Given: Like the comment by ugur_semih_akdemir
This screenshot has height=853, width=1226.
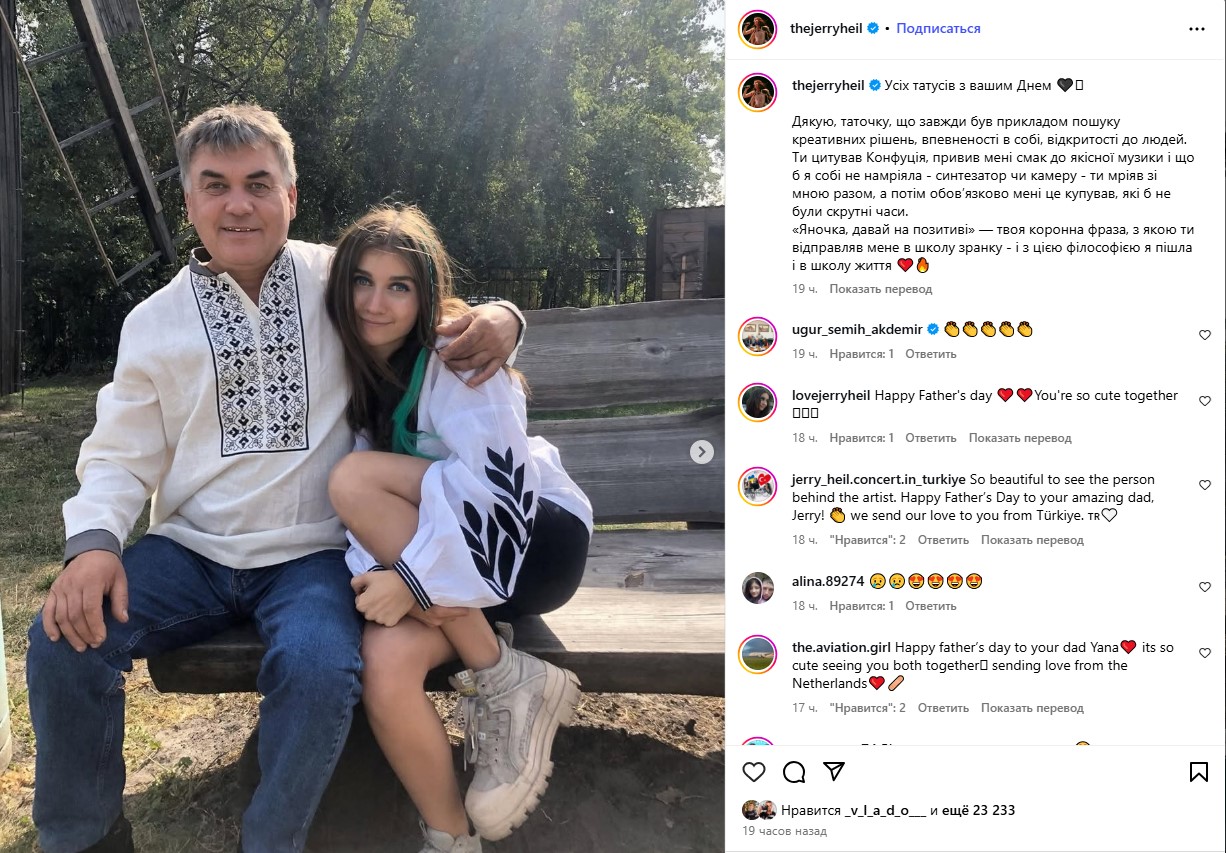Looking at the screenshot, I should pos(1205,335).
